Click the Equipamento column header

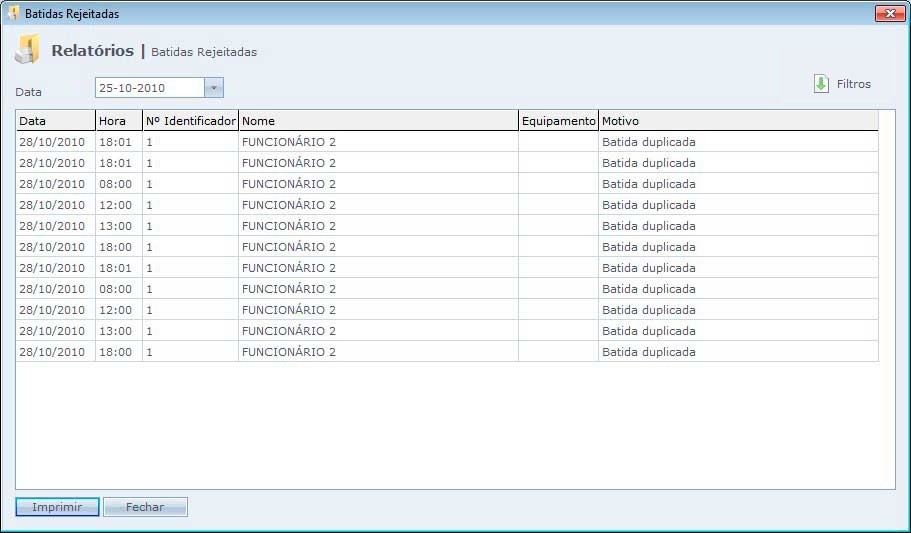[x=558, y=121]
